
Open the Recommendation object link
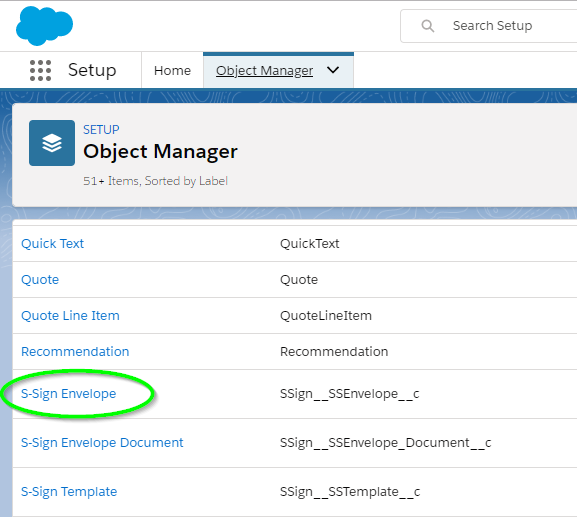(75, 352)
